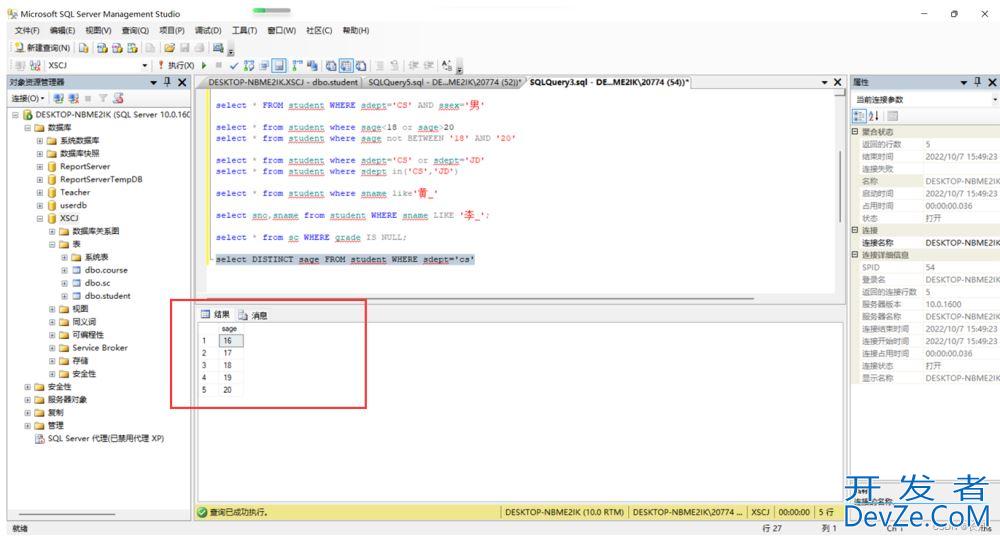
Task: Open the XSCJ available databases dropdown
Action: [145, 65]
